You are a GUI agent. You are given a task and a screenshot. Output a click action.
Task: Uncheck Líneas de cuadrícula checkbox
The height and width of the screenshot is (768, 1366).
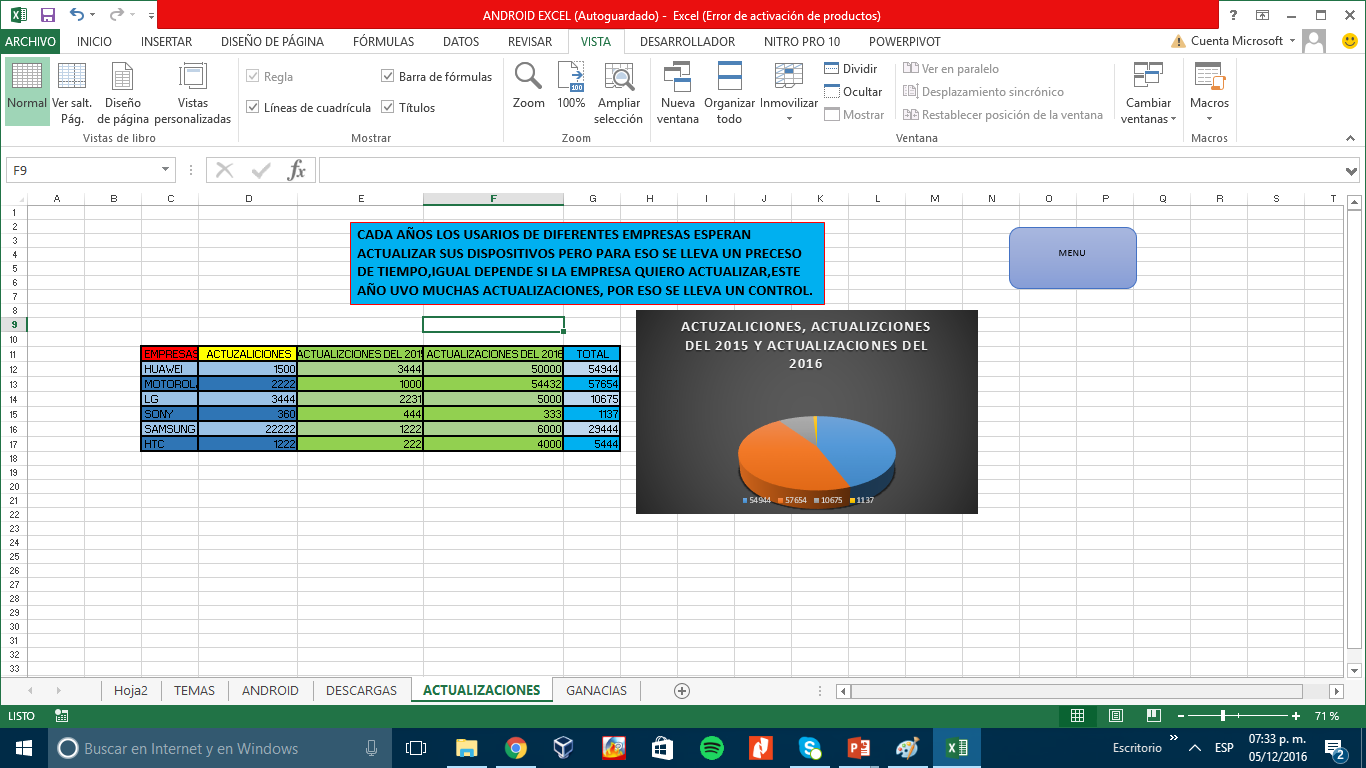click(x=253, y=108)
